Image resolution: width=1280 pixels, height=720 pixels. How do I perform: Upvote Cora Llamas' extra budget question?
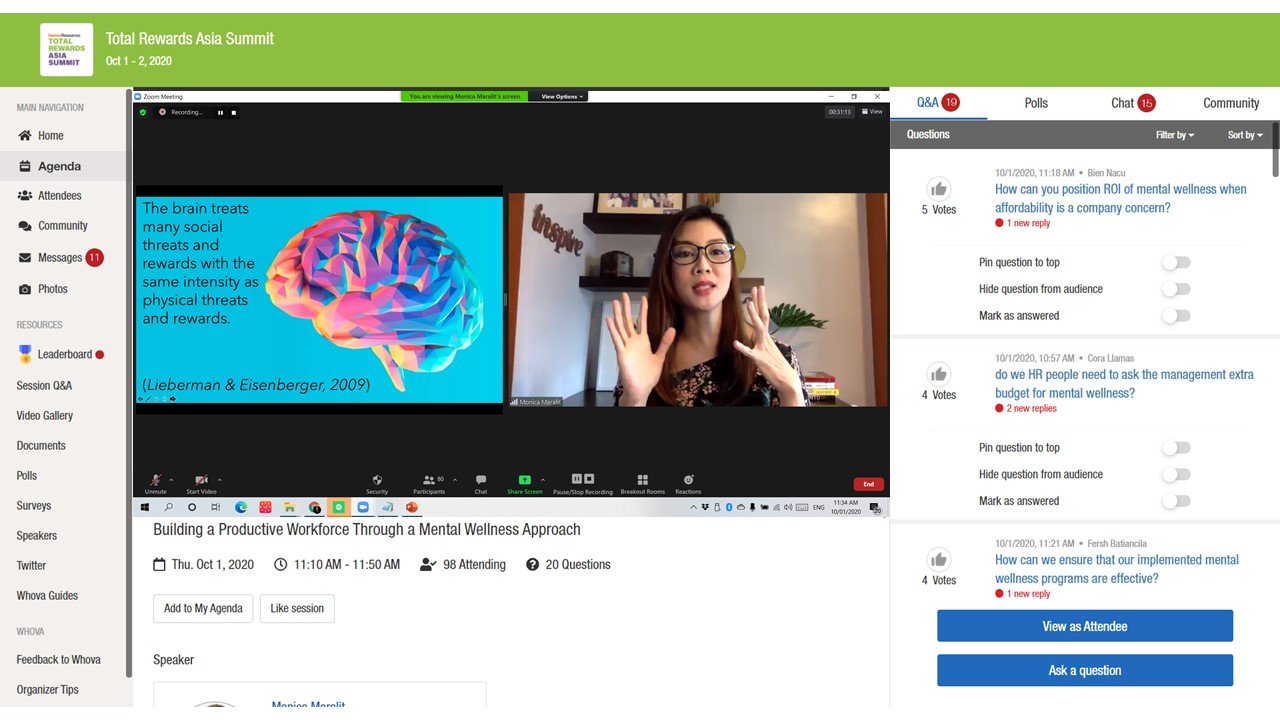click(x=938, y=374)
